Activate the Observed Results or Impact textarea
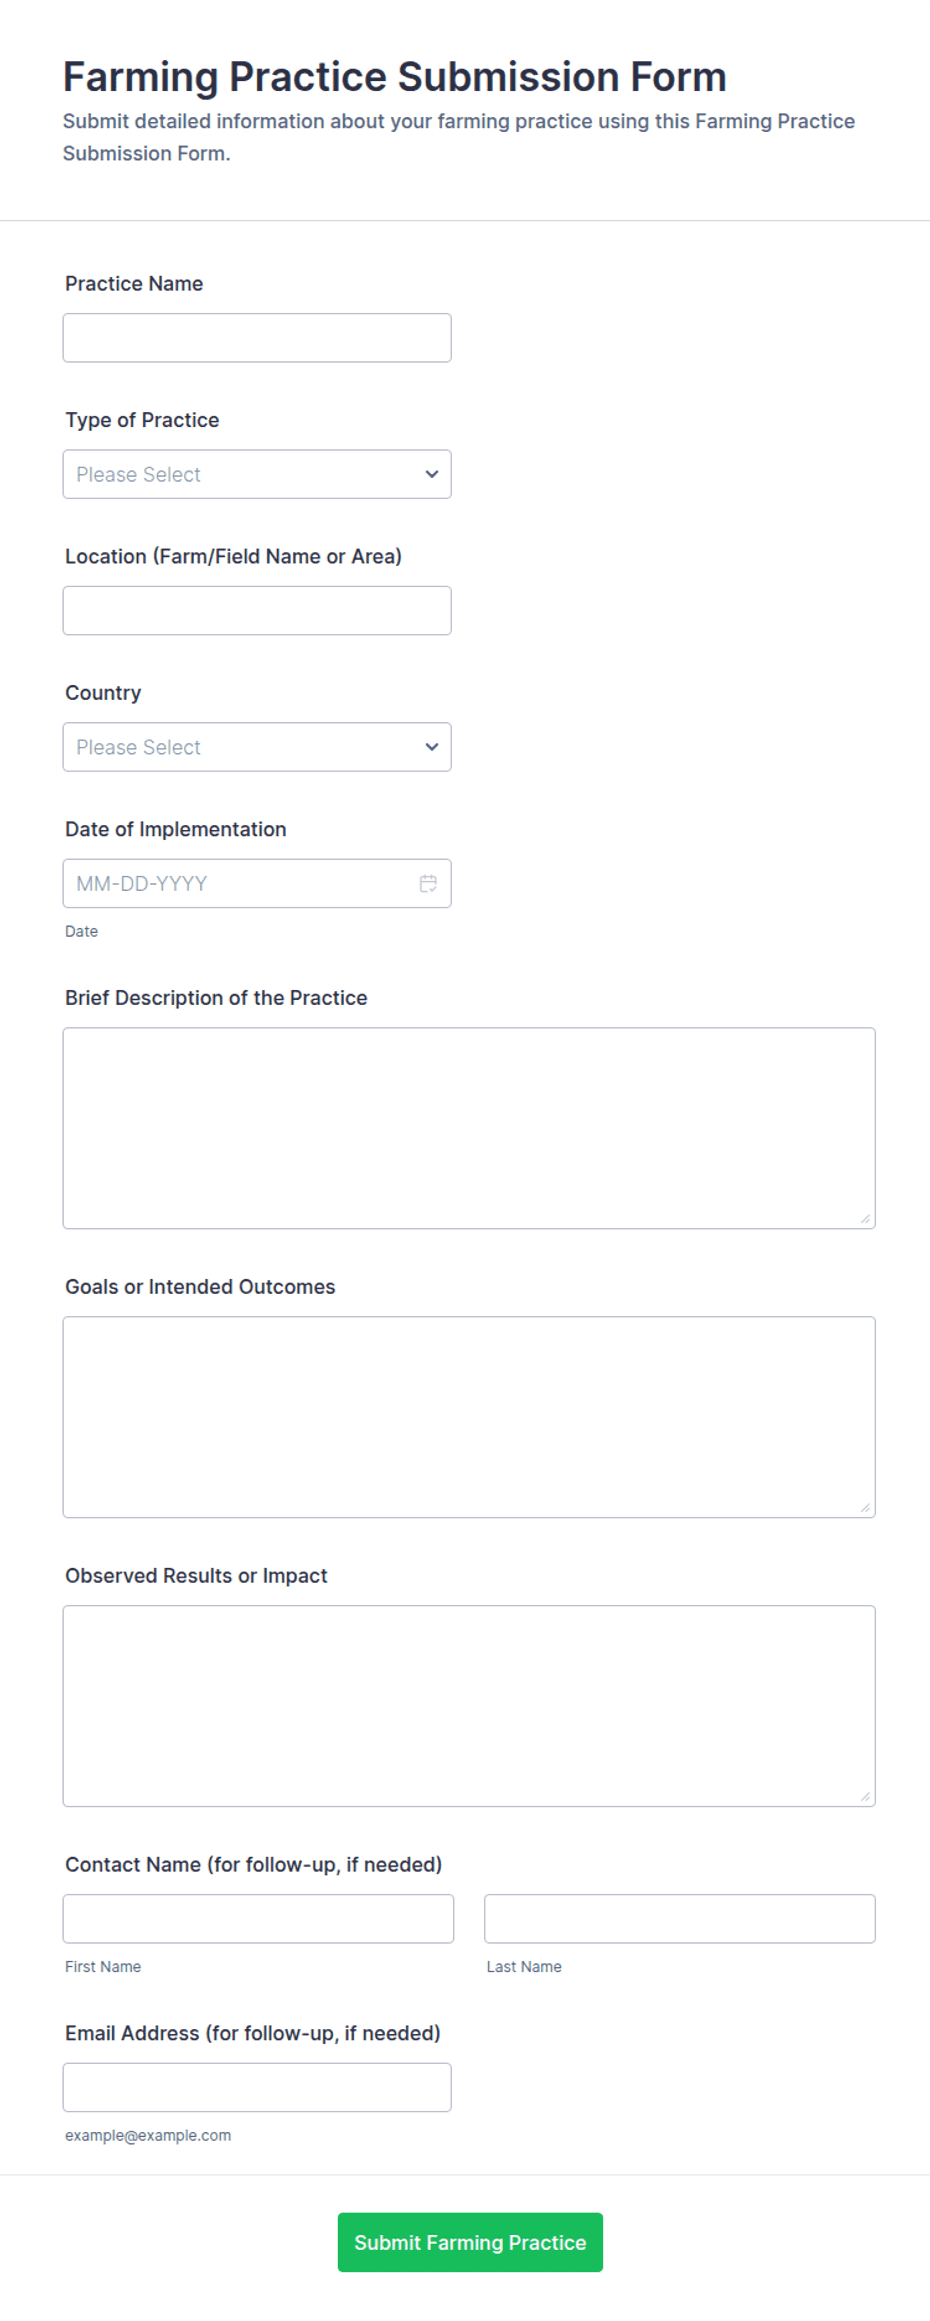 469,1706
